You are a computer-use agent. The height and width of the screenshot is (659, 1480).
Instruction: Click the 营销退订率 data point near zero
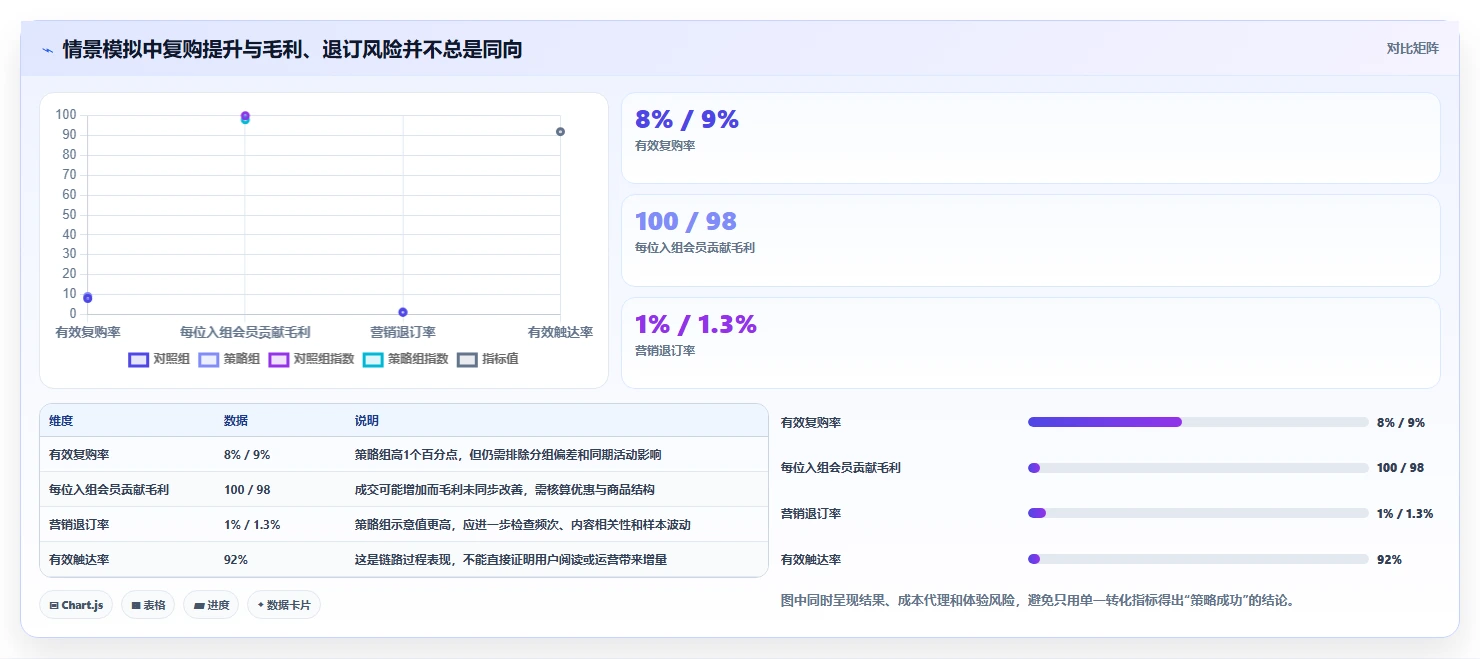point(403,312)
